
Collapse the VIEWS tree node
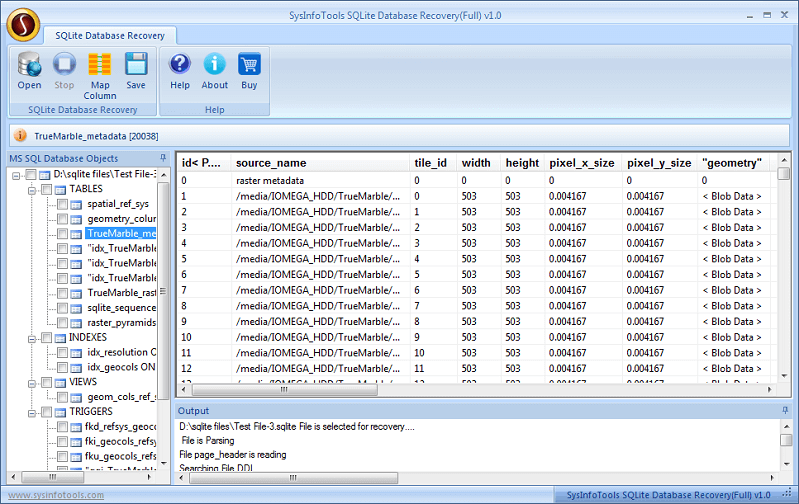32,383
